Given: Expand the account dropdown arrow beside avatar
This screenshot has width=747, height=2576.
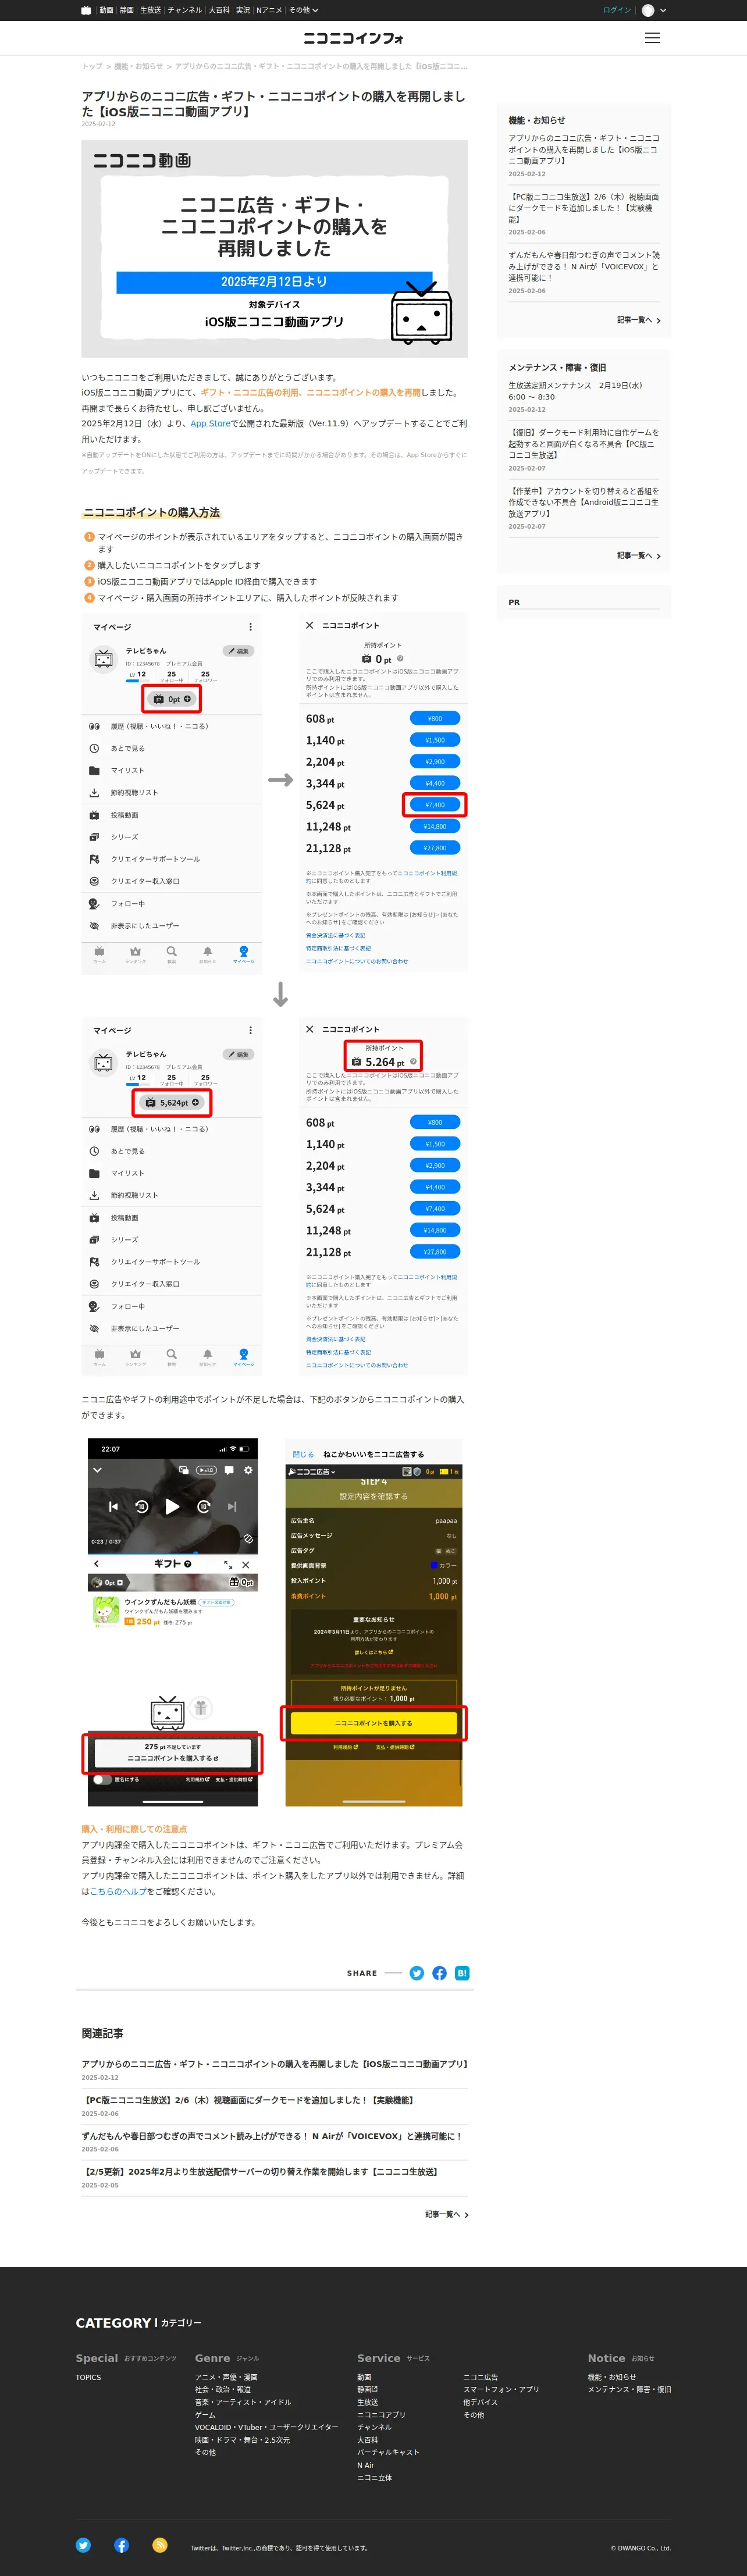Looking at the screenshot, I should click(x=663, y=10).
